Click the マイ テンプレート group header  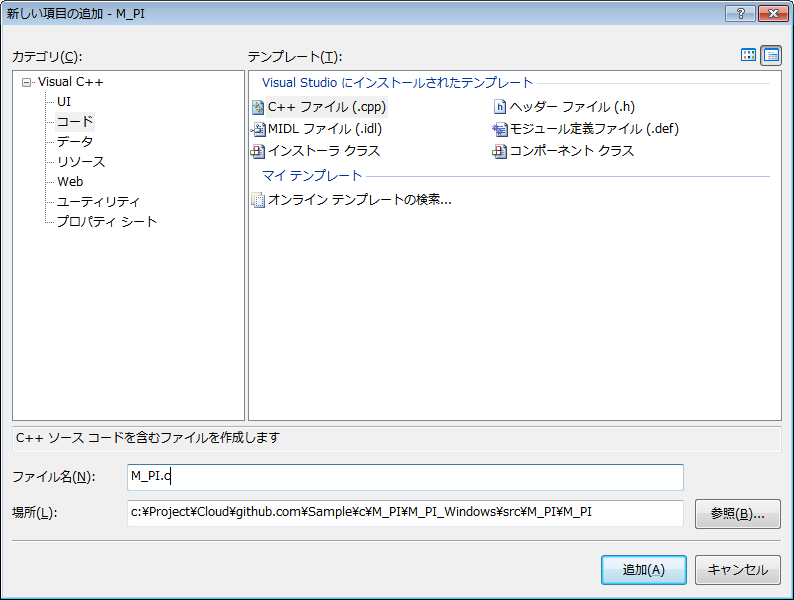point(312,176)
